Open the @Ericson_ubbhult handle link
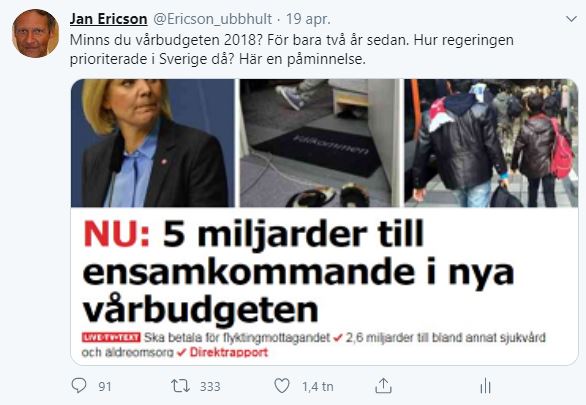Image resolution: width=586 pixels, height=405 pixels. pos(213,19)
